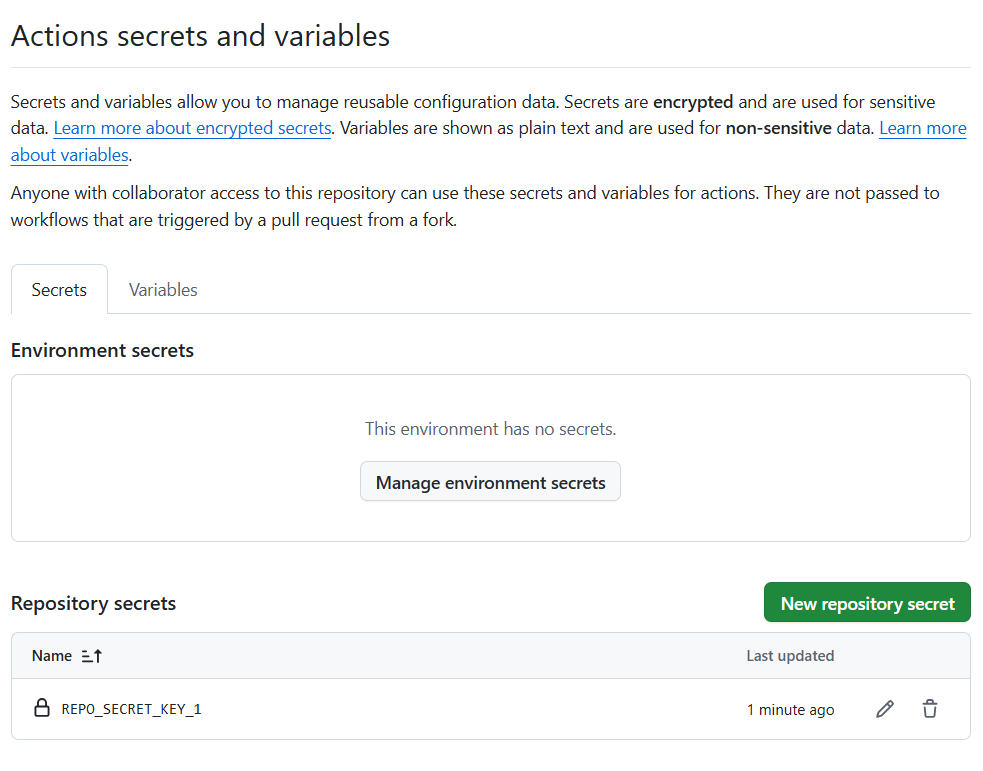The image size is (983, 771).
Task: Click the Actions secrets and variables heading
Action: (x=200, y=36)
